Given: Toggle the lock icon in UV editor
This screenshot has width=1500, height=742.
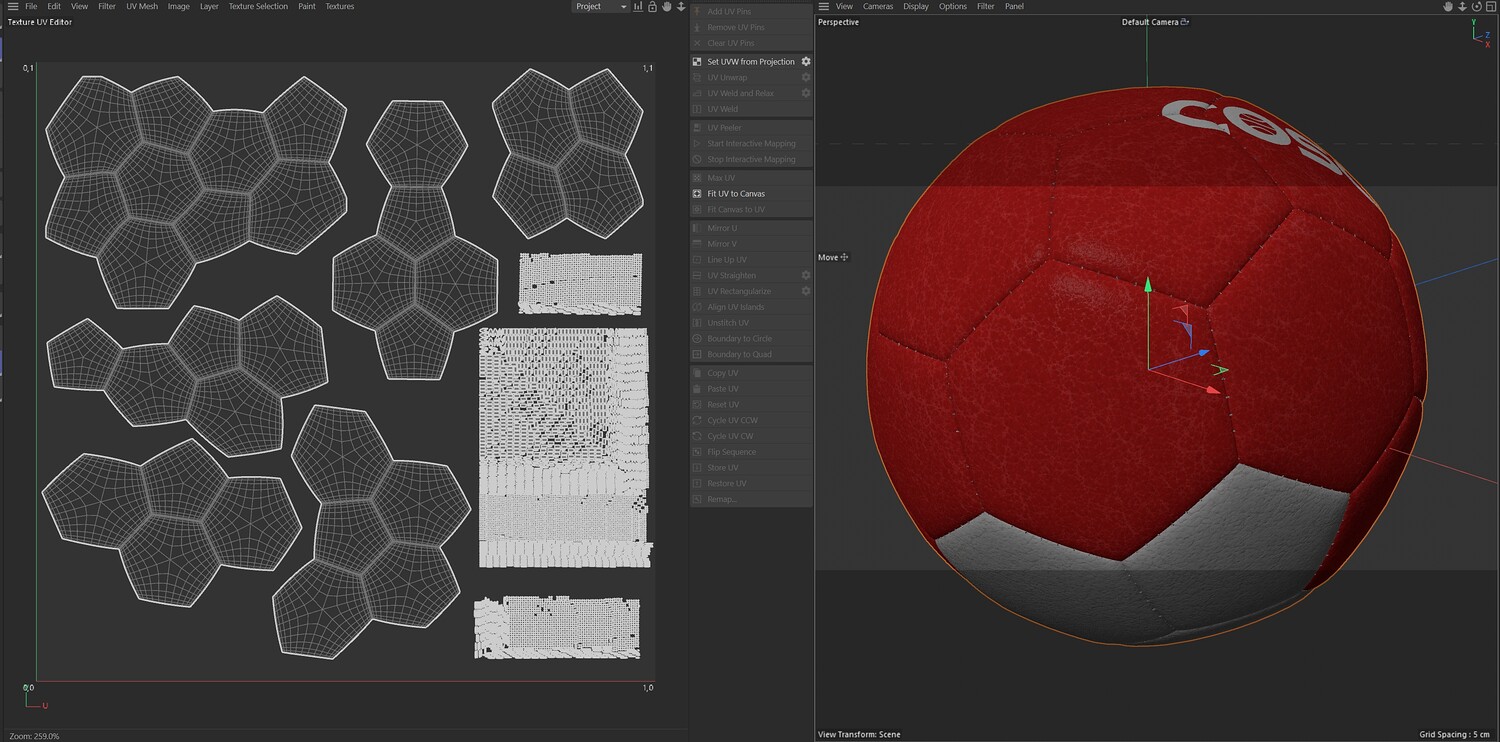Looking at the screenshot, I should pyautogui.click(x=652, y=6).
